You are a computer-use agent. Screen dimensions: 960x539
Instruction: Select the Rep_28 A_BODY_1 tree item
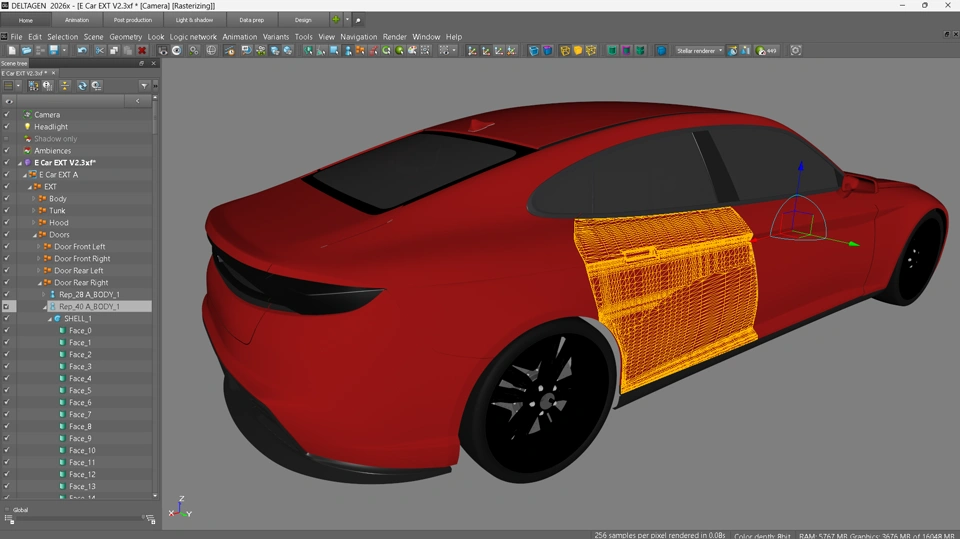89,295
